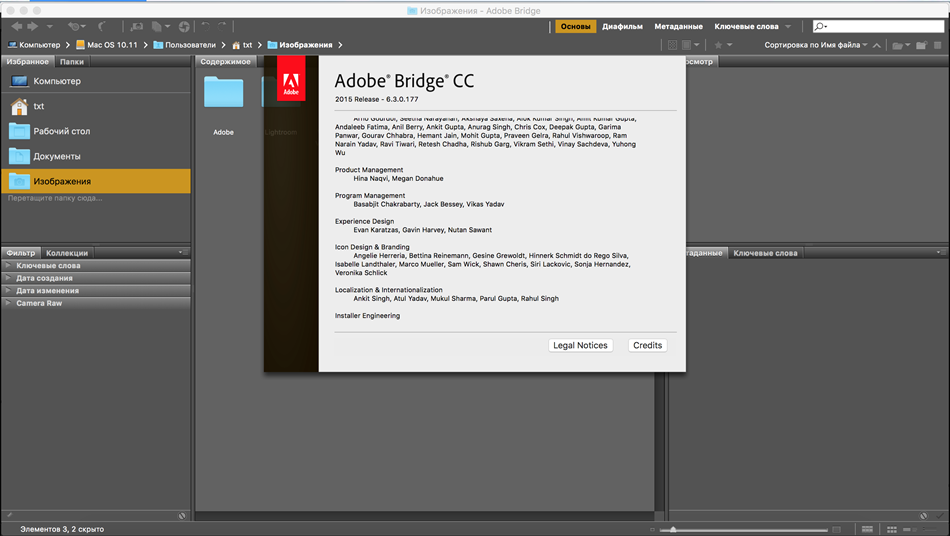Switch to Избранное tab
Viewport: 950px width, 536px height.
(28, 61)
